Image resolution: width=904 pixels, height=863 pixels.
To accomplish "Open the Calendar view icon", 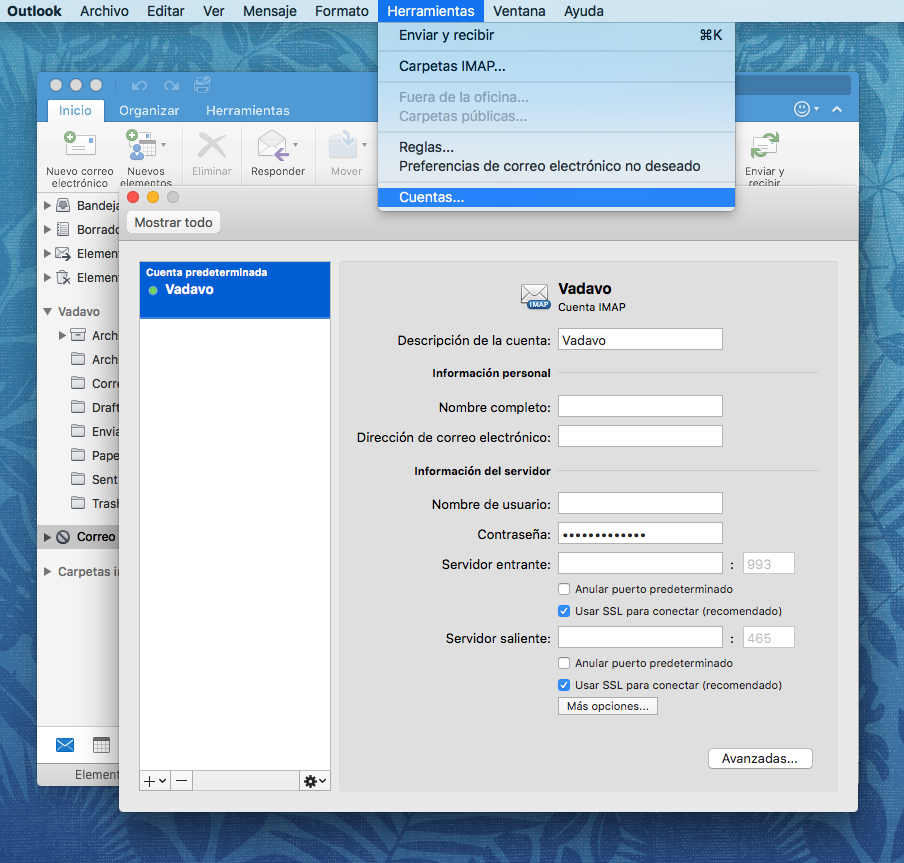I will (101, 745).
